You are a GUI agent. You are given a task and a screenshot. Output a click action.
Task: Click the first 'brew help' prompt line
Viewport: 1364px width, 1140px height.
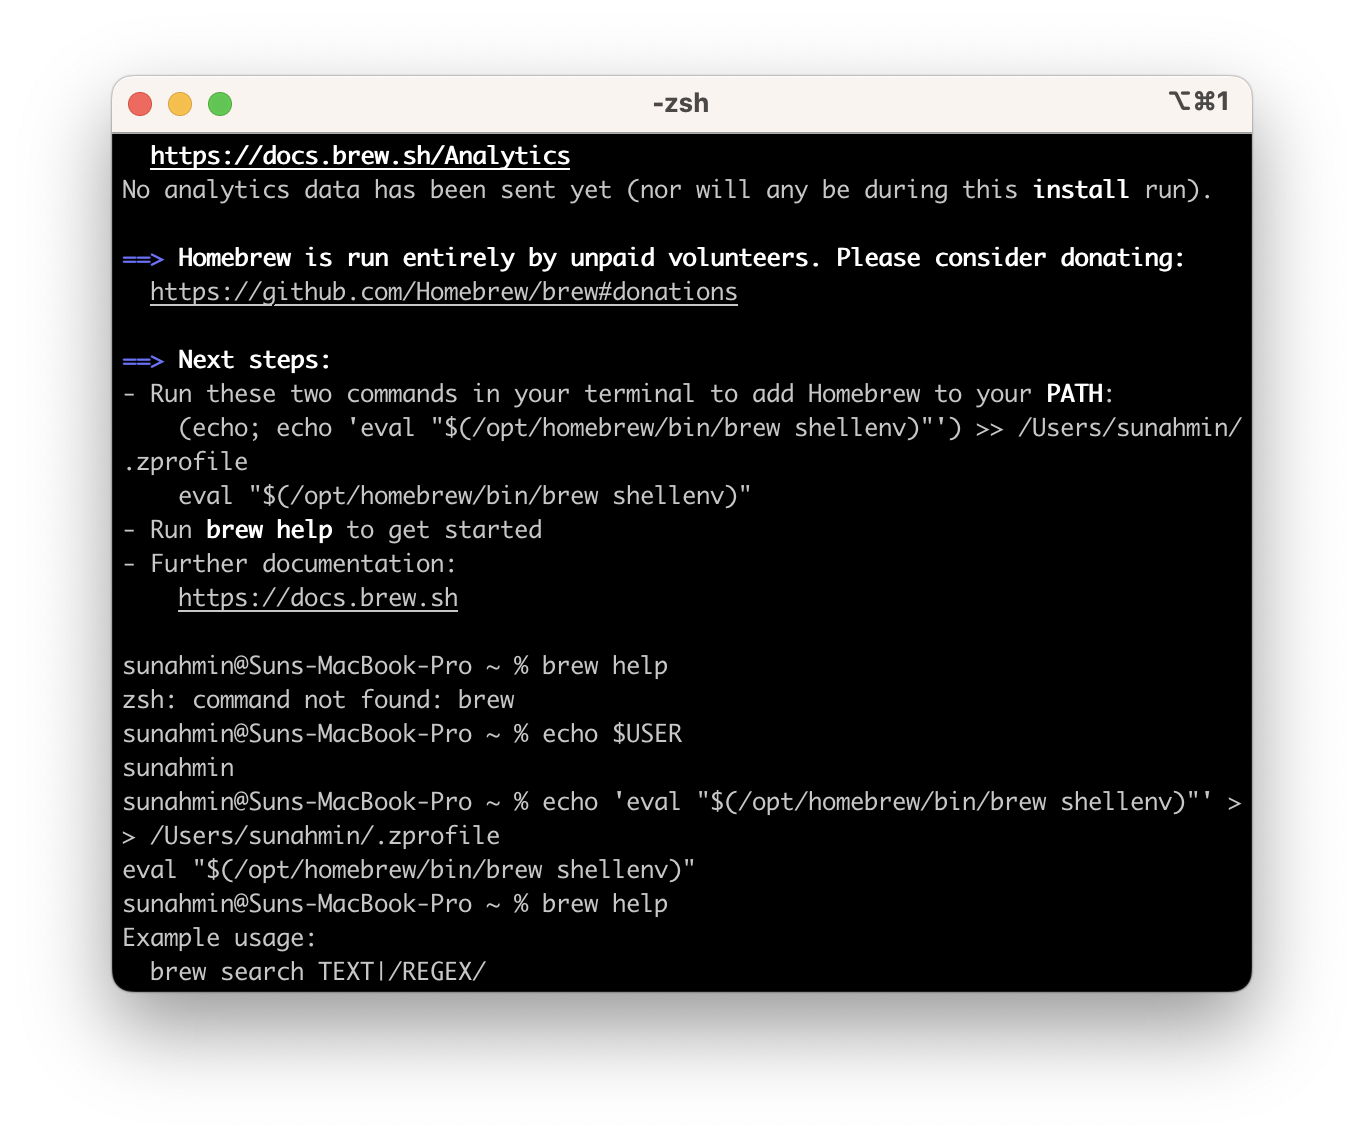click(395, 666)
